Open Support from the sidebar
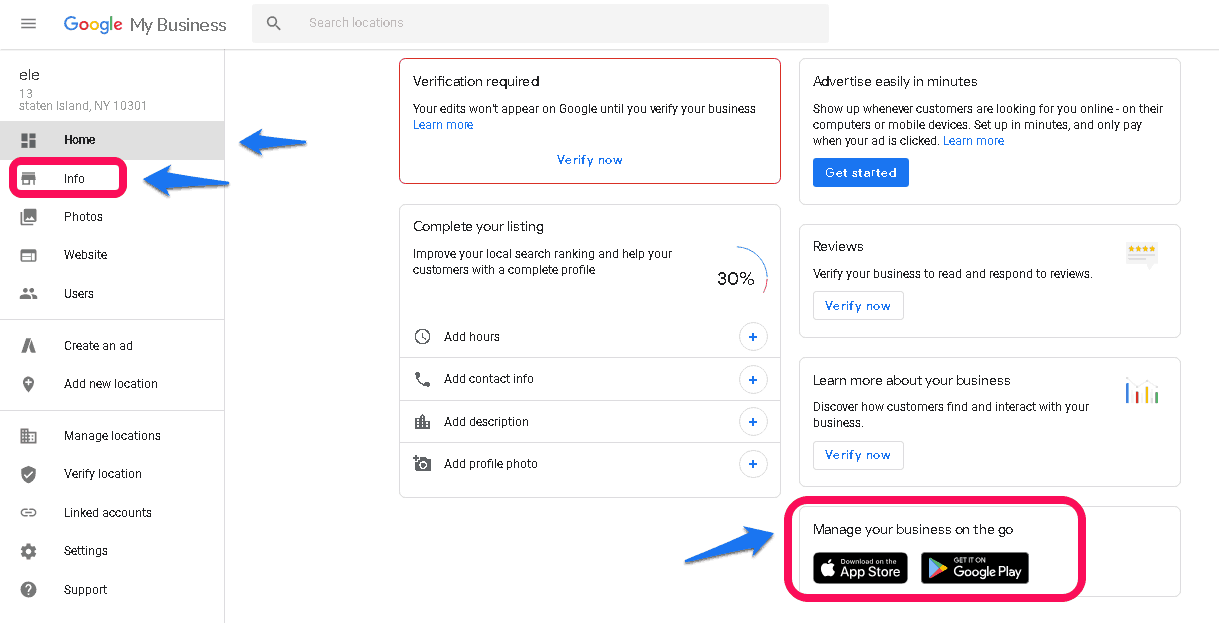Viewport: 1219px width, 634px height. coord(112,590)
